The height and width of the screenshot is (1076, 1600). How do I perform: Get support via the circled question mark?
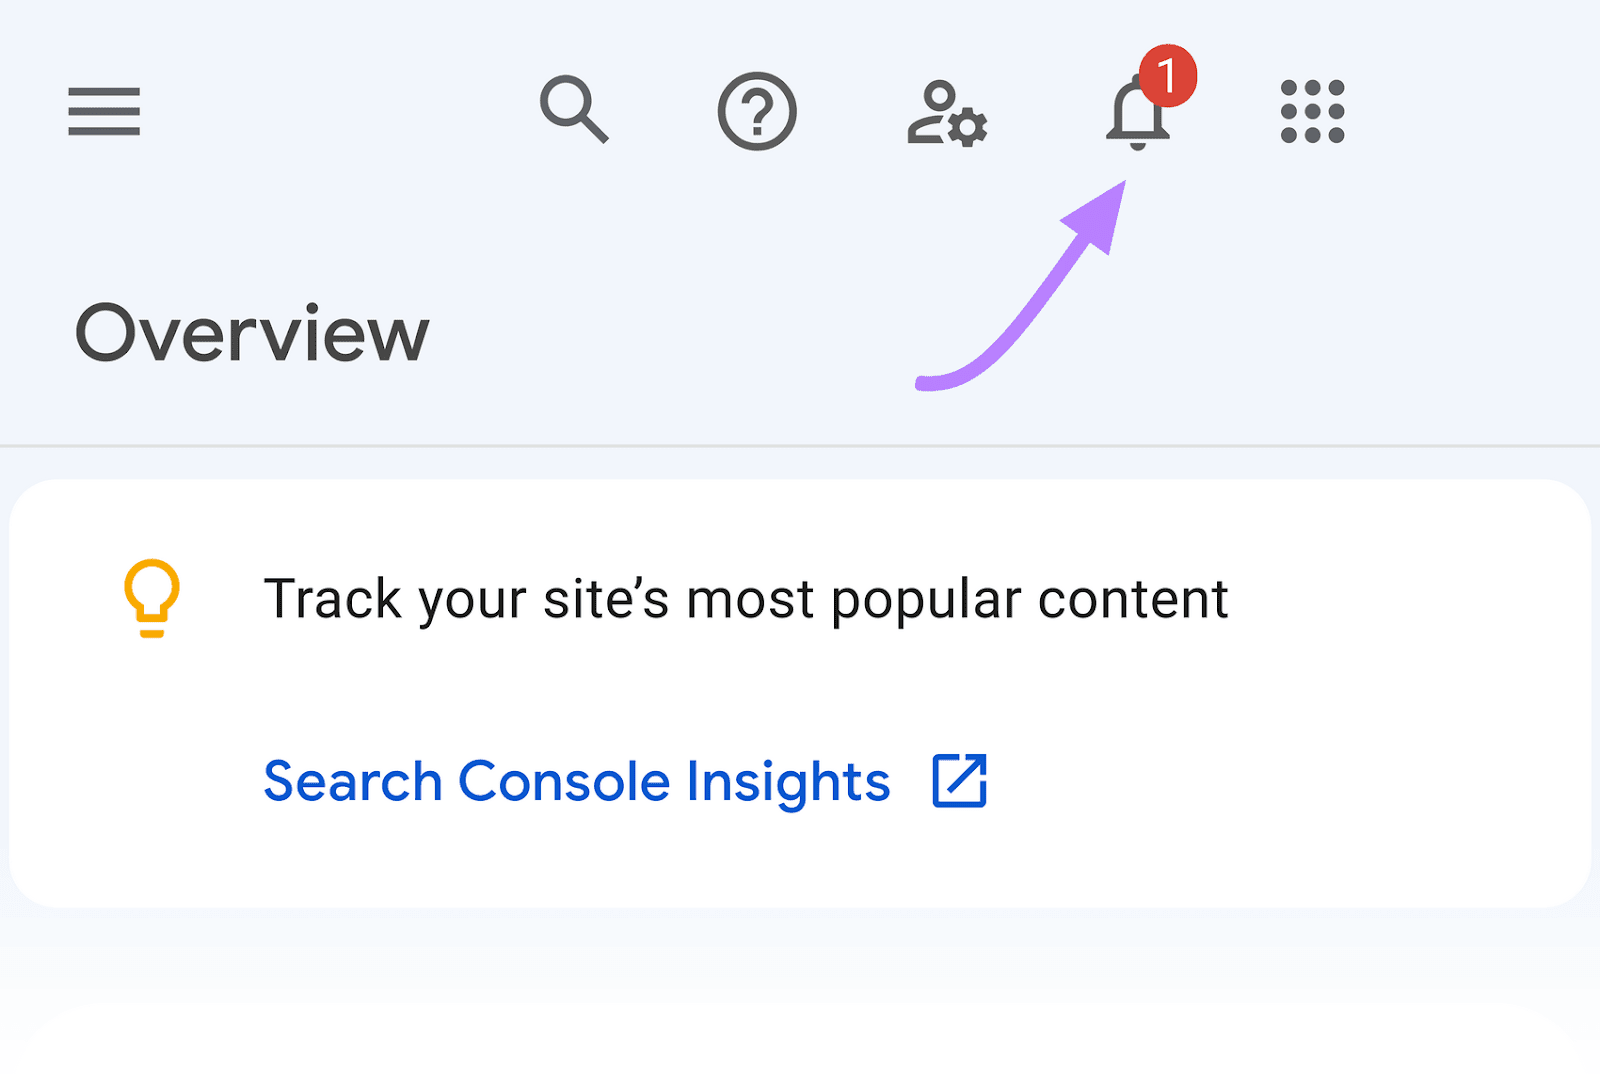coord(757,111)
